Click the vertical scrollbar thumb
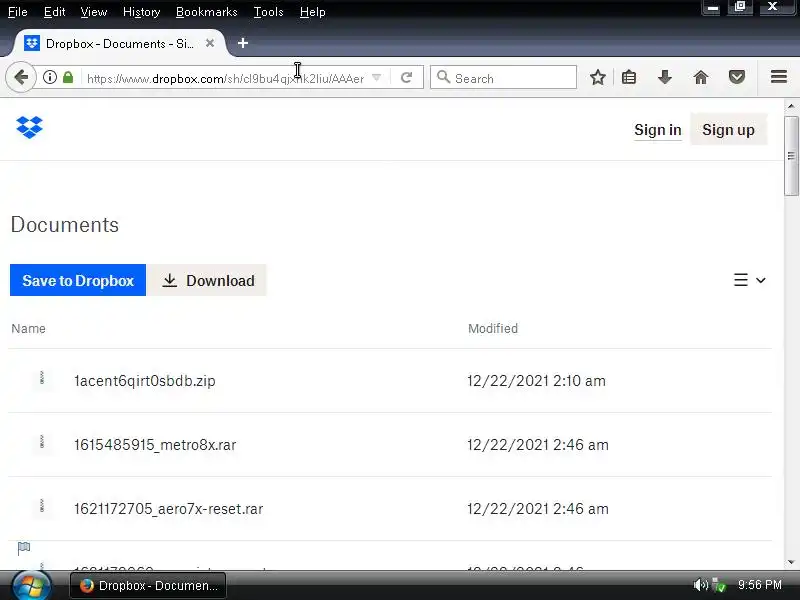The width and height of the screenshot is (800, 600). (x=791, y=156)
